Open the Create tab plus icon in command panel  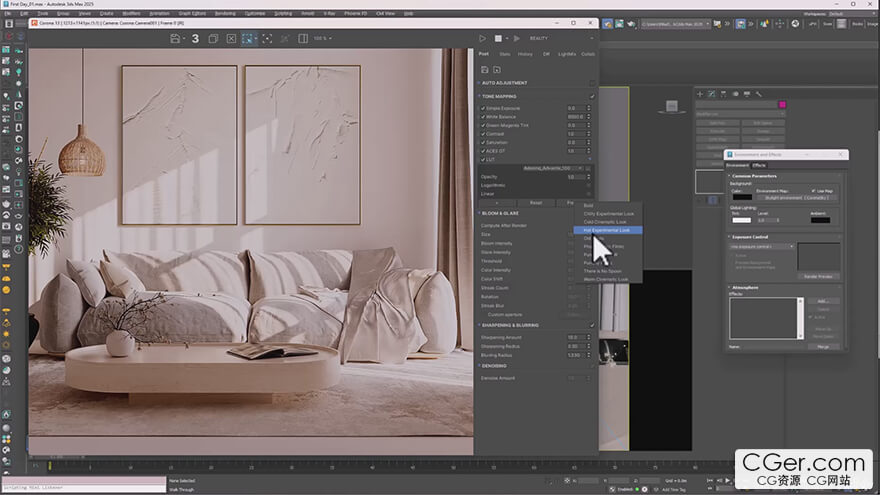[x=699, y=93]
